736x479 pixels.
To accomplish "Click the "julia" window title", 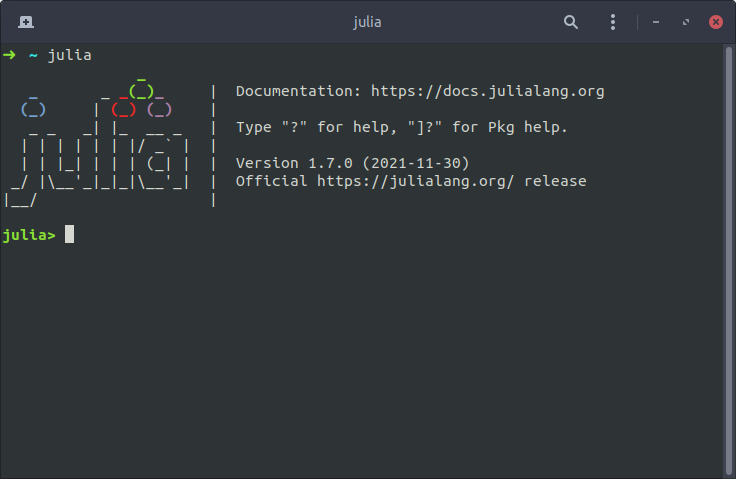I will click(x=367, y=22).
